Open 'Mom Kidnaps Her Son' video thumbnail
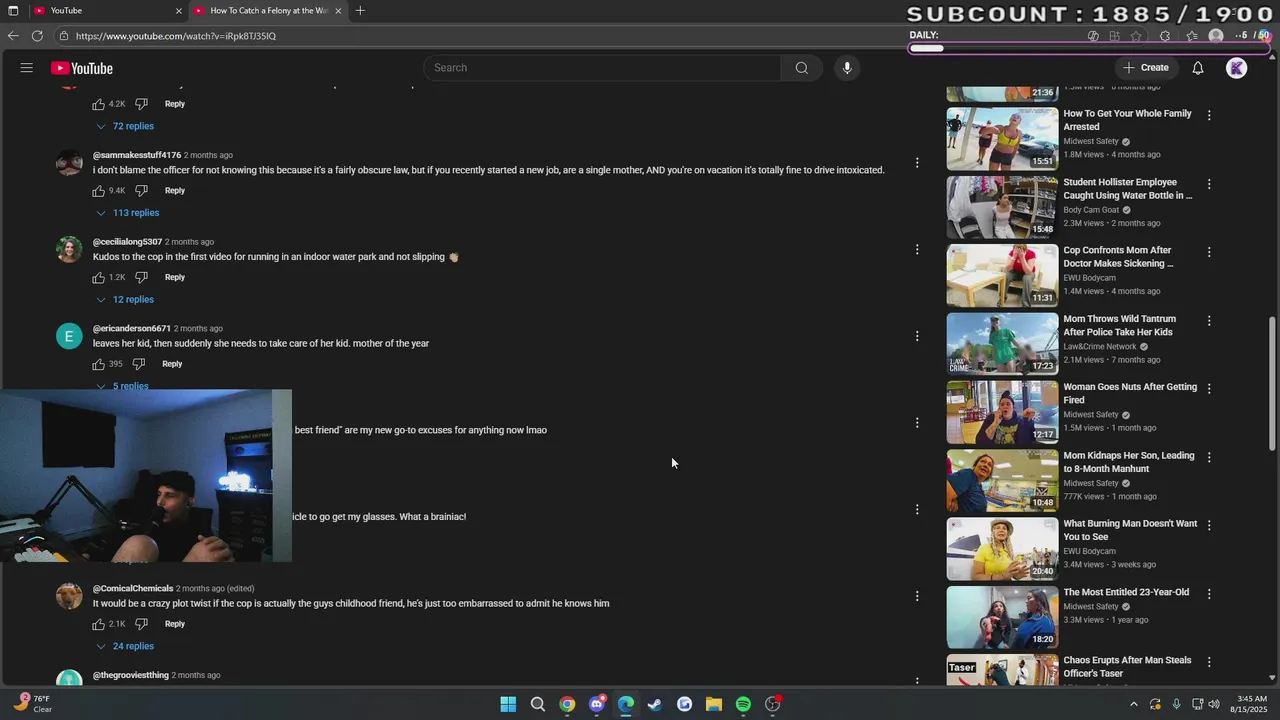The width and height of the screenshot is (1280, 720). pyautogui.click(x=1002, y=480)
